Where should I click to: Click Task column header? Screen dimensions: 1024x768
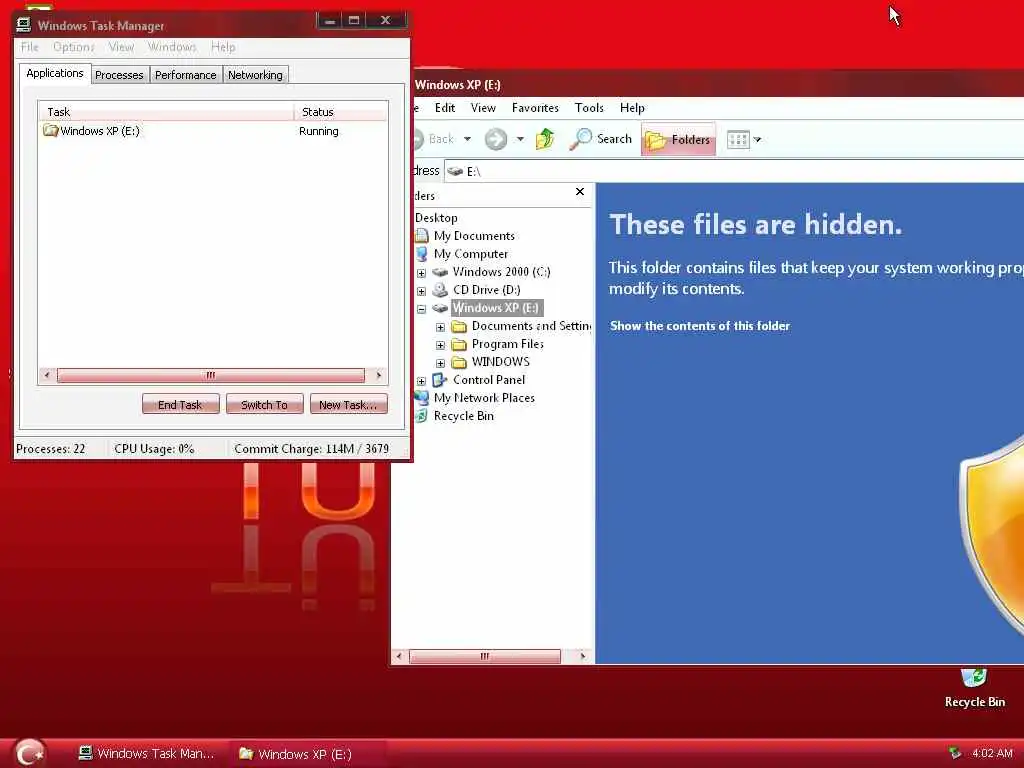[166, 112]
